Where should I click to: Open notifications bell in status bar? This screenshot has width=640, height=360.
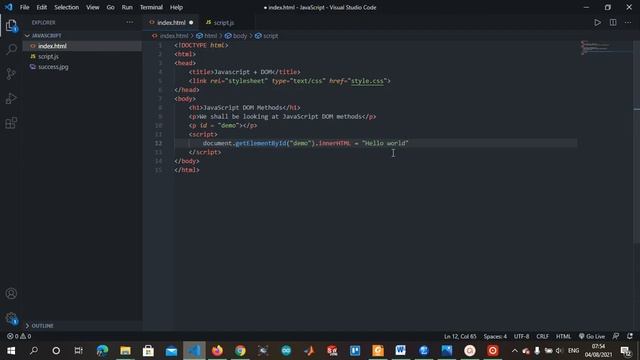630,336
